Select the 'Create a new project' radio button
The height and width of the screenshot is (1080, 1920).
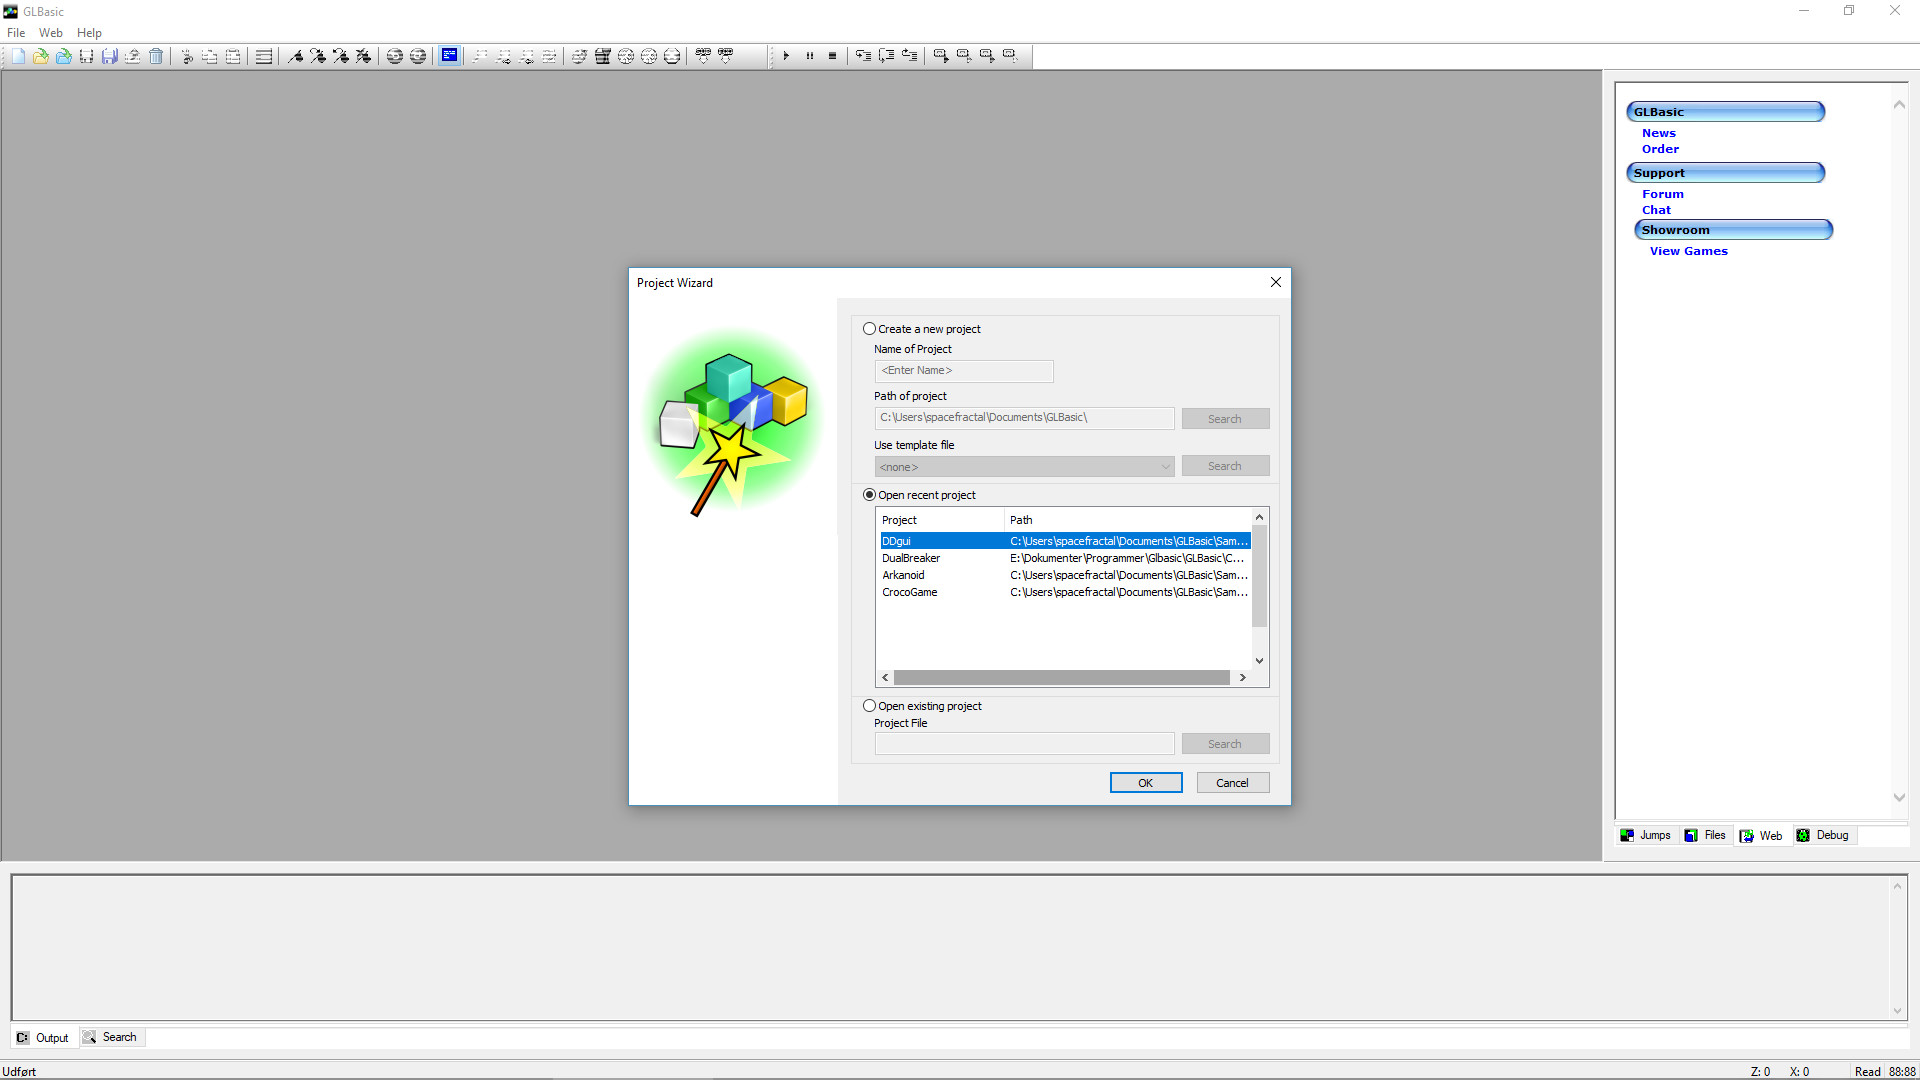(x=869, y=328)
